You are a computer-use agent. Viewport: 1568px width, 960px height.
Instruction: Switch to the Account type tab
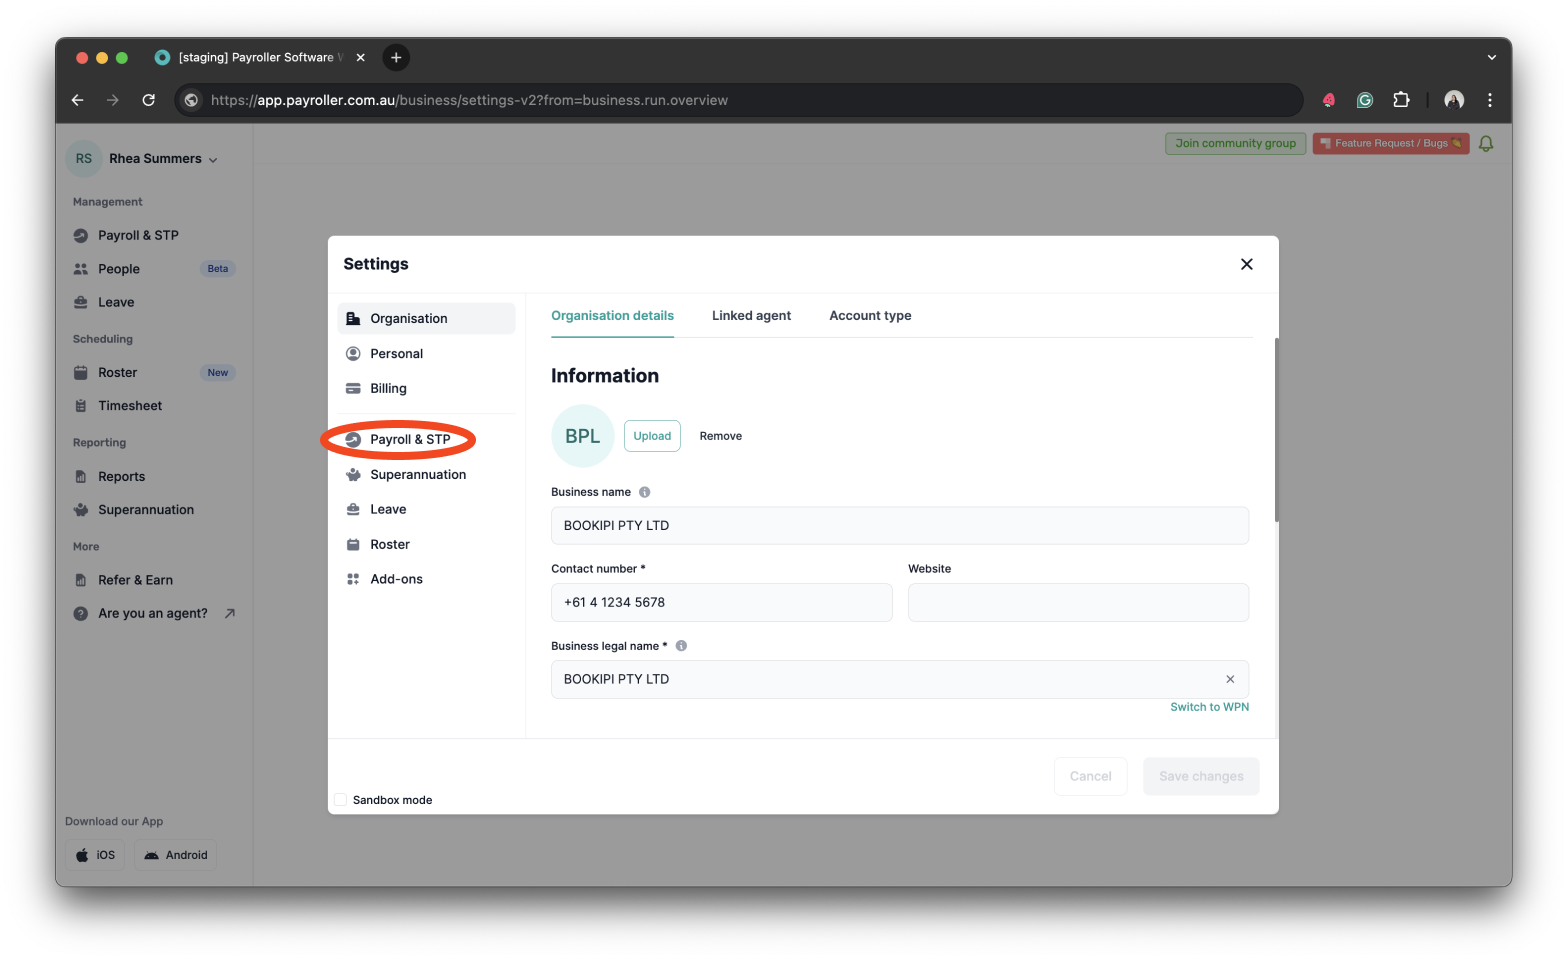click(870, 316)
